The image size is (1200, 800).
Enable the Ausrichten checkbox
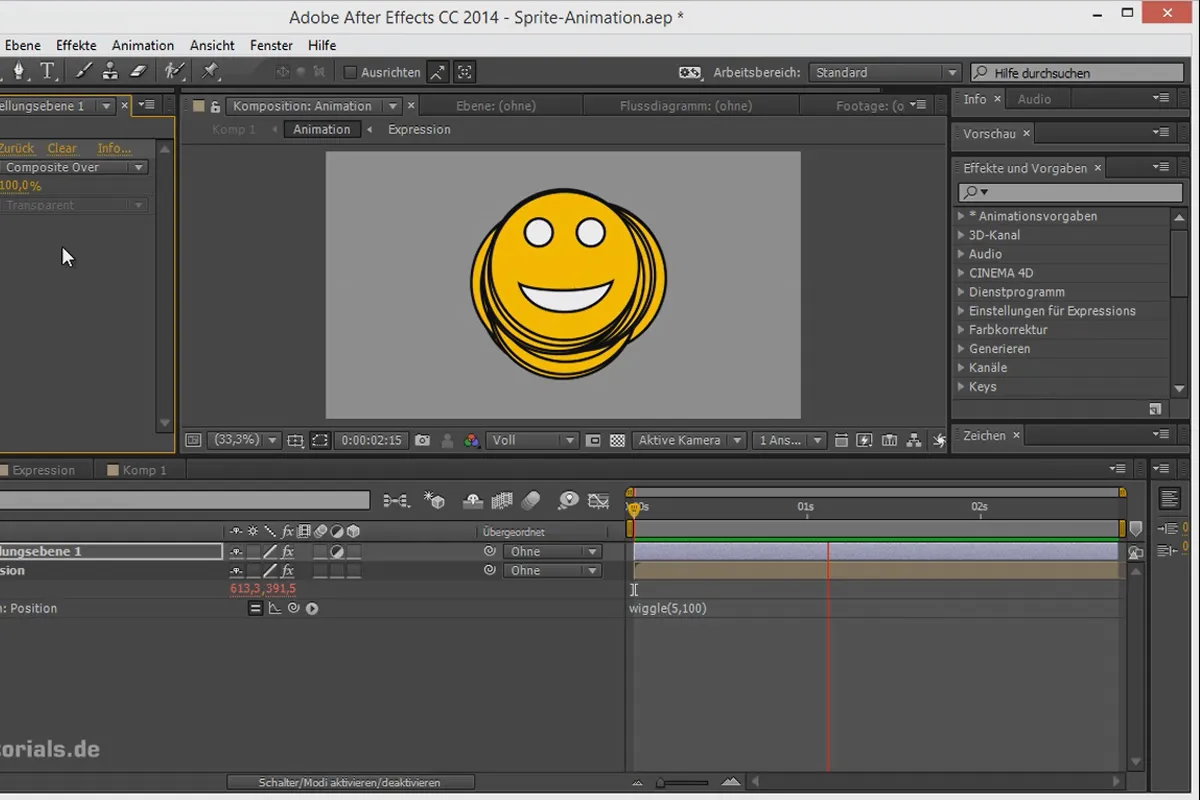coord(350,72)
